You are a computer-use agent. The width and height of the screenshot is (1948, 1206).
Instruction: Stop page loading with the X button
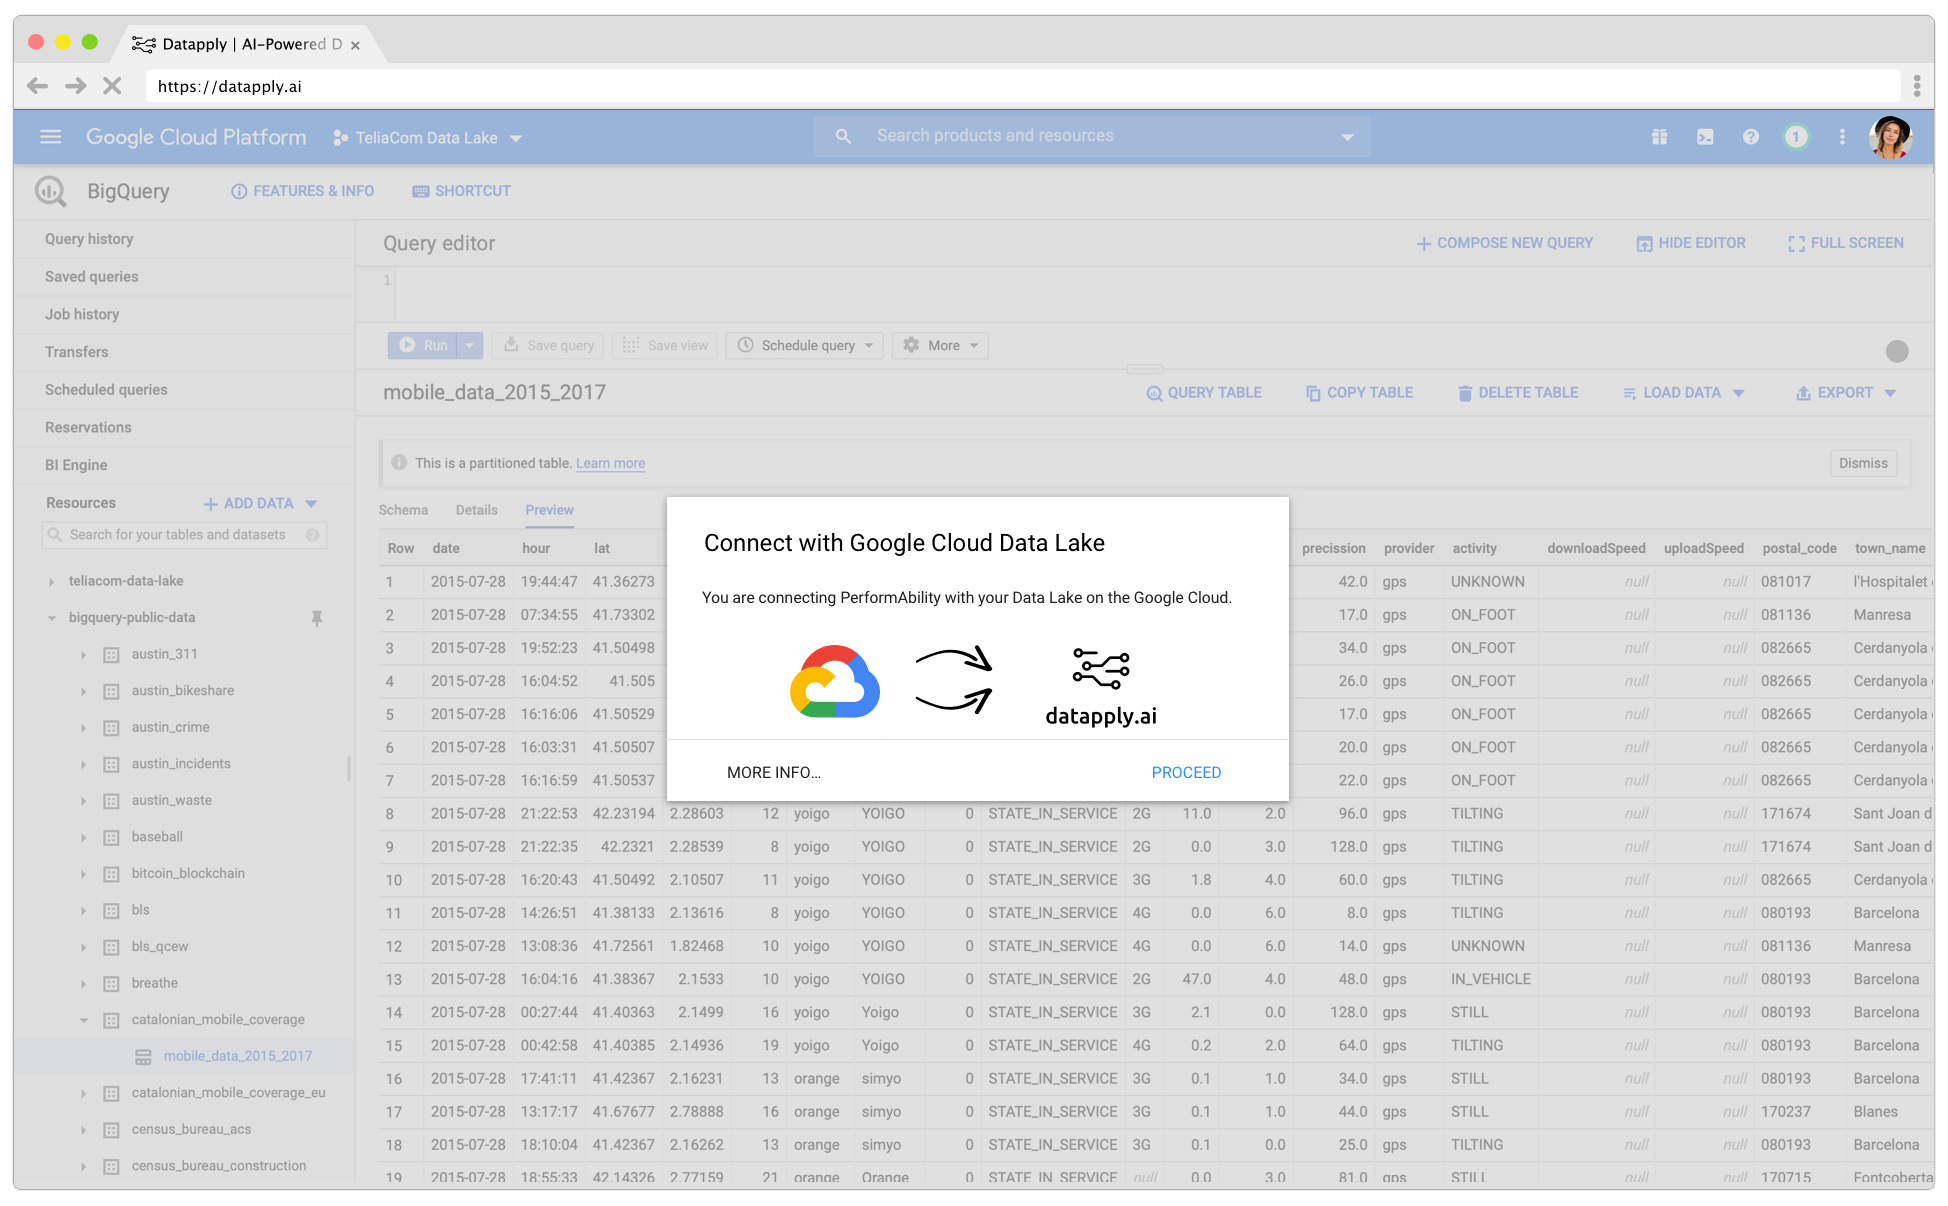click(x=112, y=86)
